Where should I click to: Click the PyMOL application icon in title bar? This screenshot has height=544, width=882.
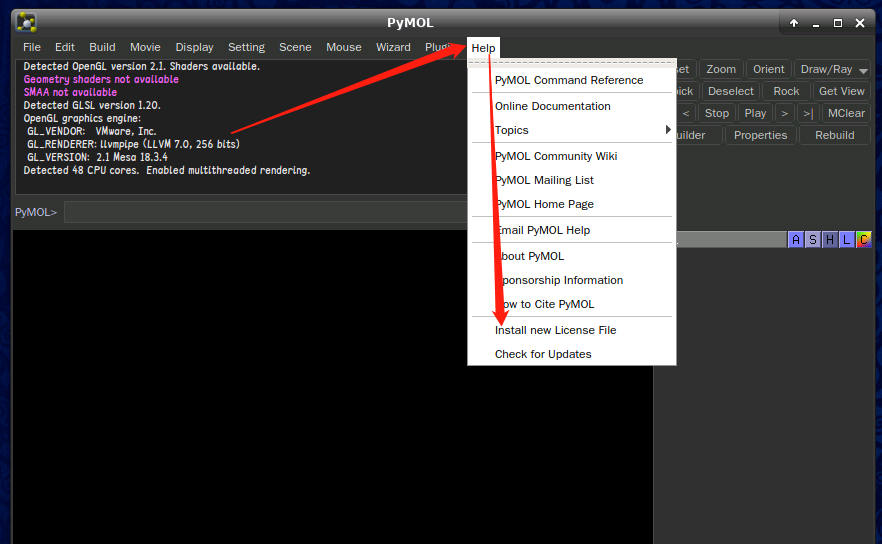click(26, 23)
